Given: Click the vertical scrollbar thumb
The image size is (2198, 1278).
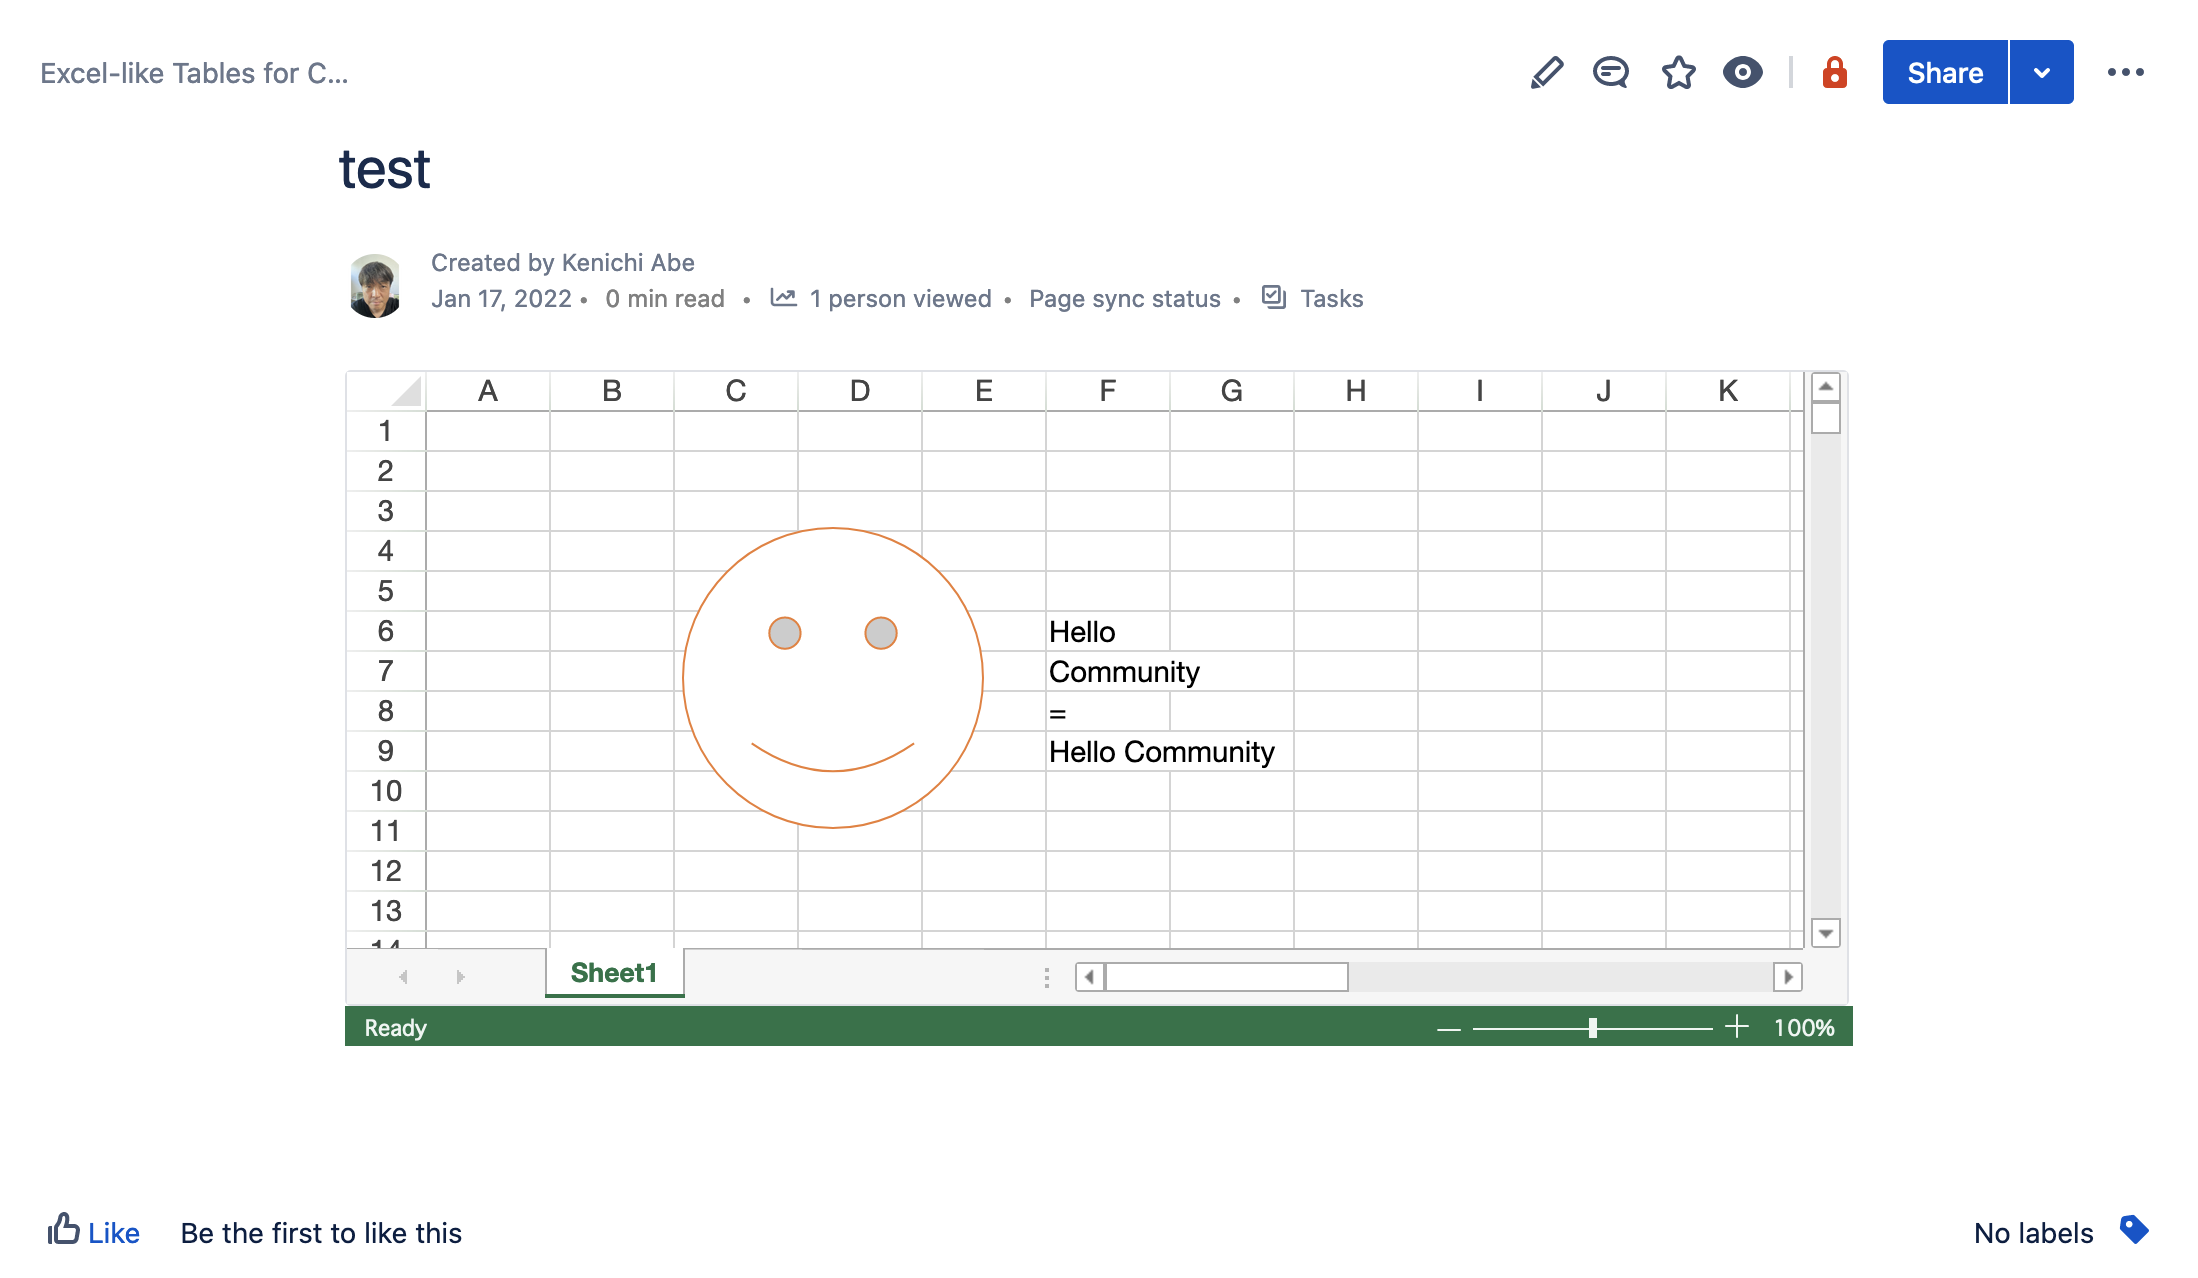Looking at the screenshot, I should tap(1826, 418).
